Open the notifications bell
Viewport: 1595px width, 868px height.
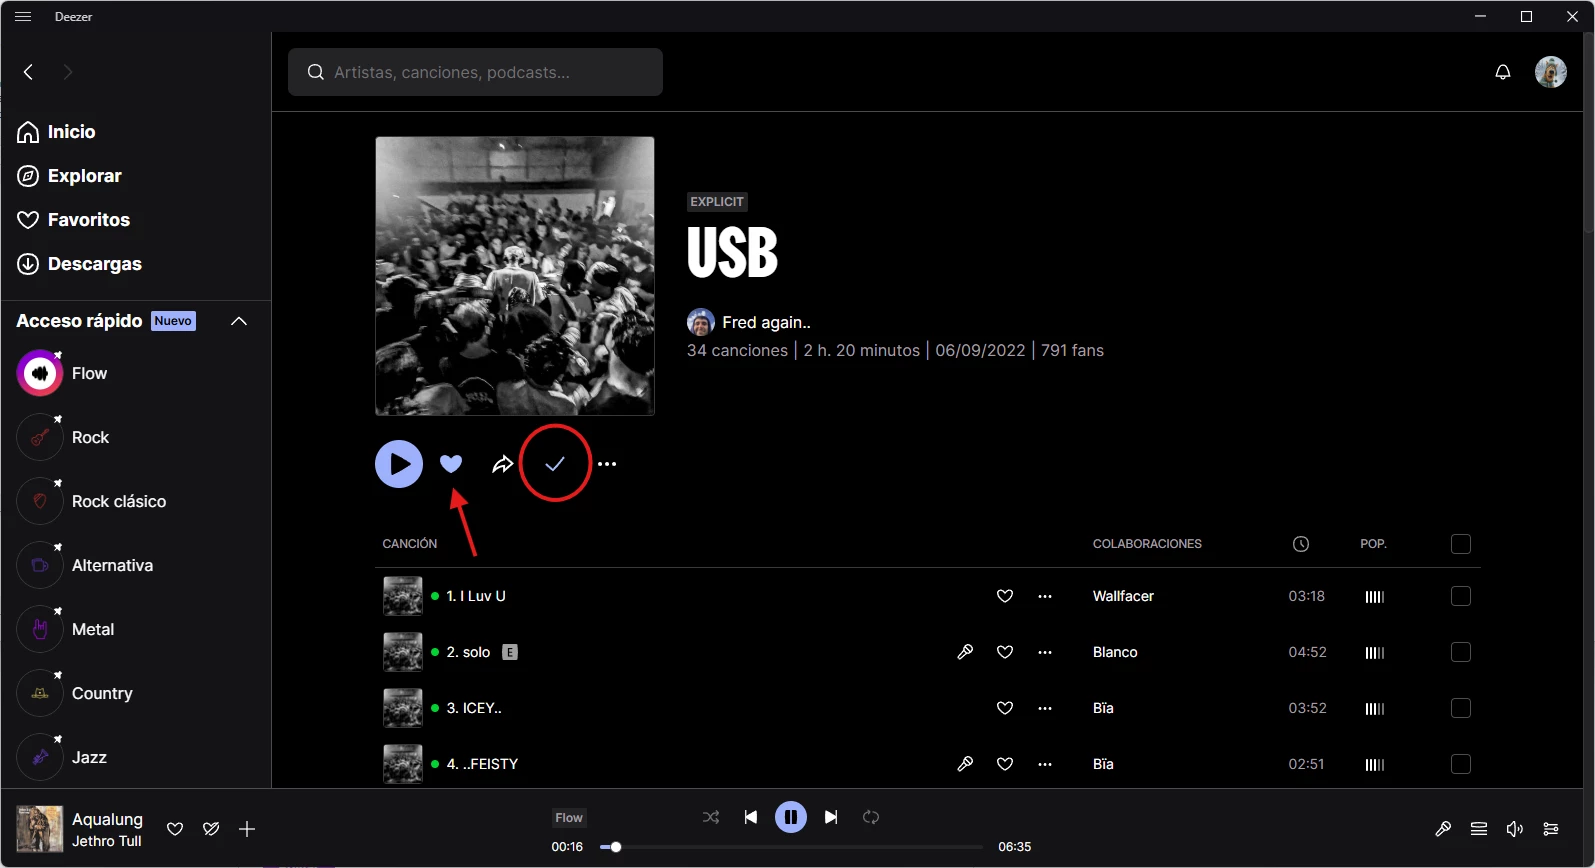click(x=1502, y=72)
